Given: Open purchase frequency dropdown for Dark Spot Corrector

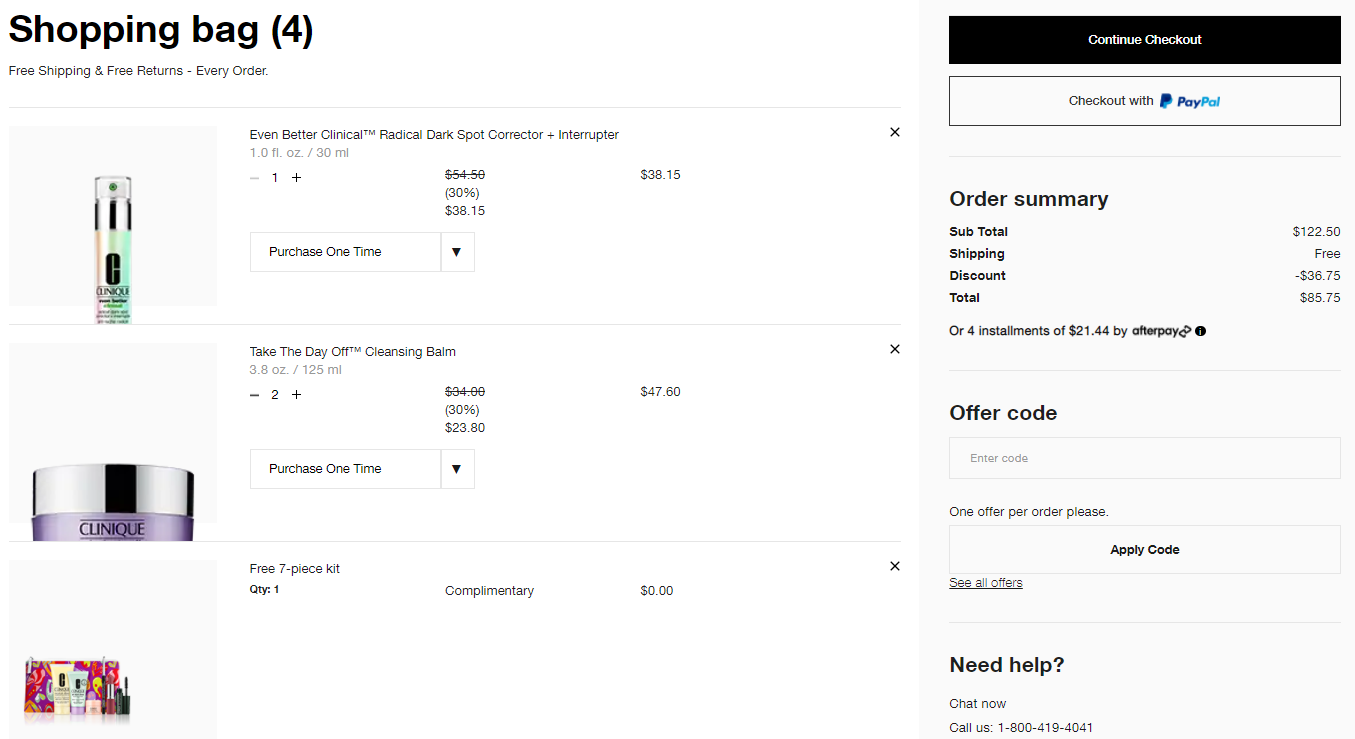Looking at the screenshot, I should pos(457,252).
